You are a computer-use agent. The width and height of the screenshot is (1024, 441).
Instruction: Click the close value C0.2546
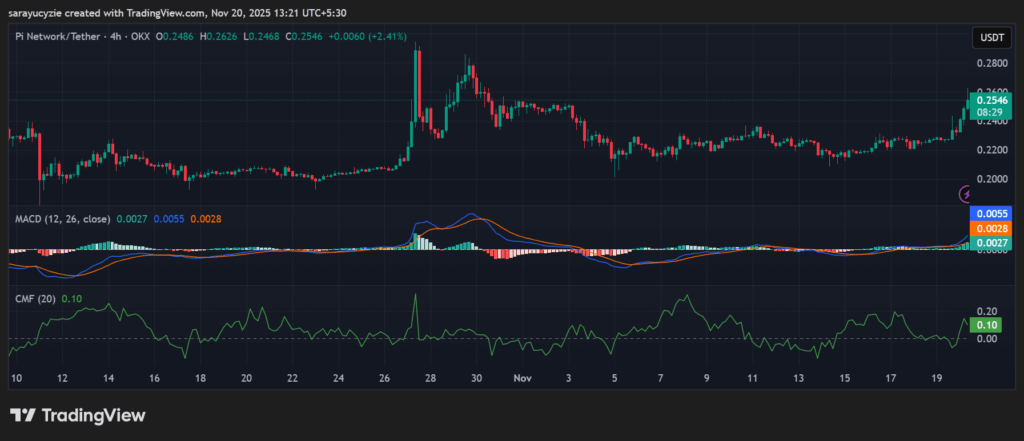pyautogui.click(x=304, y=37)
